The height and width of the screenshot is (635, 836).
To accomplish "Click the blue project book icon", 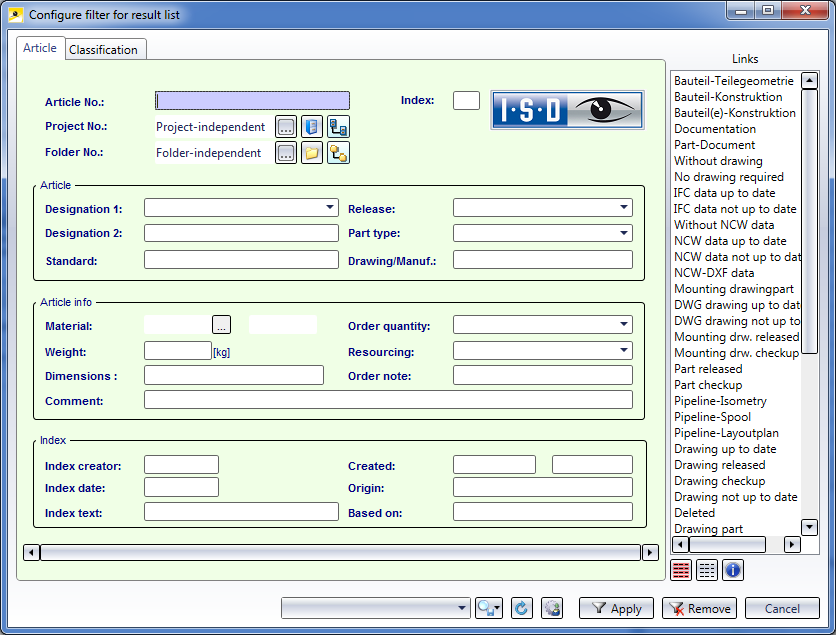I will (x=312, y=127).
